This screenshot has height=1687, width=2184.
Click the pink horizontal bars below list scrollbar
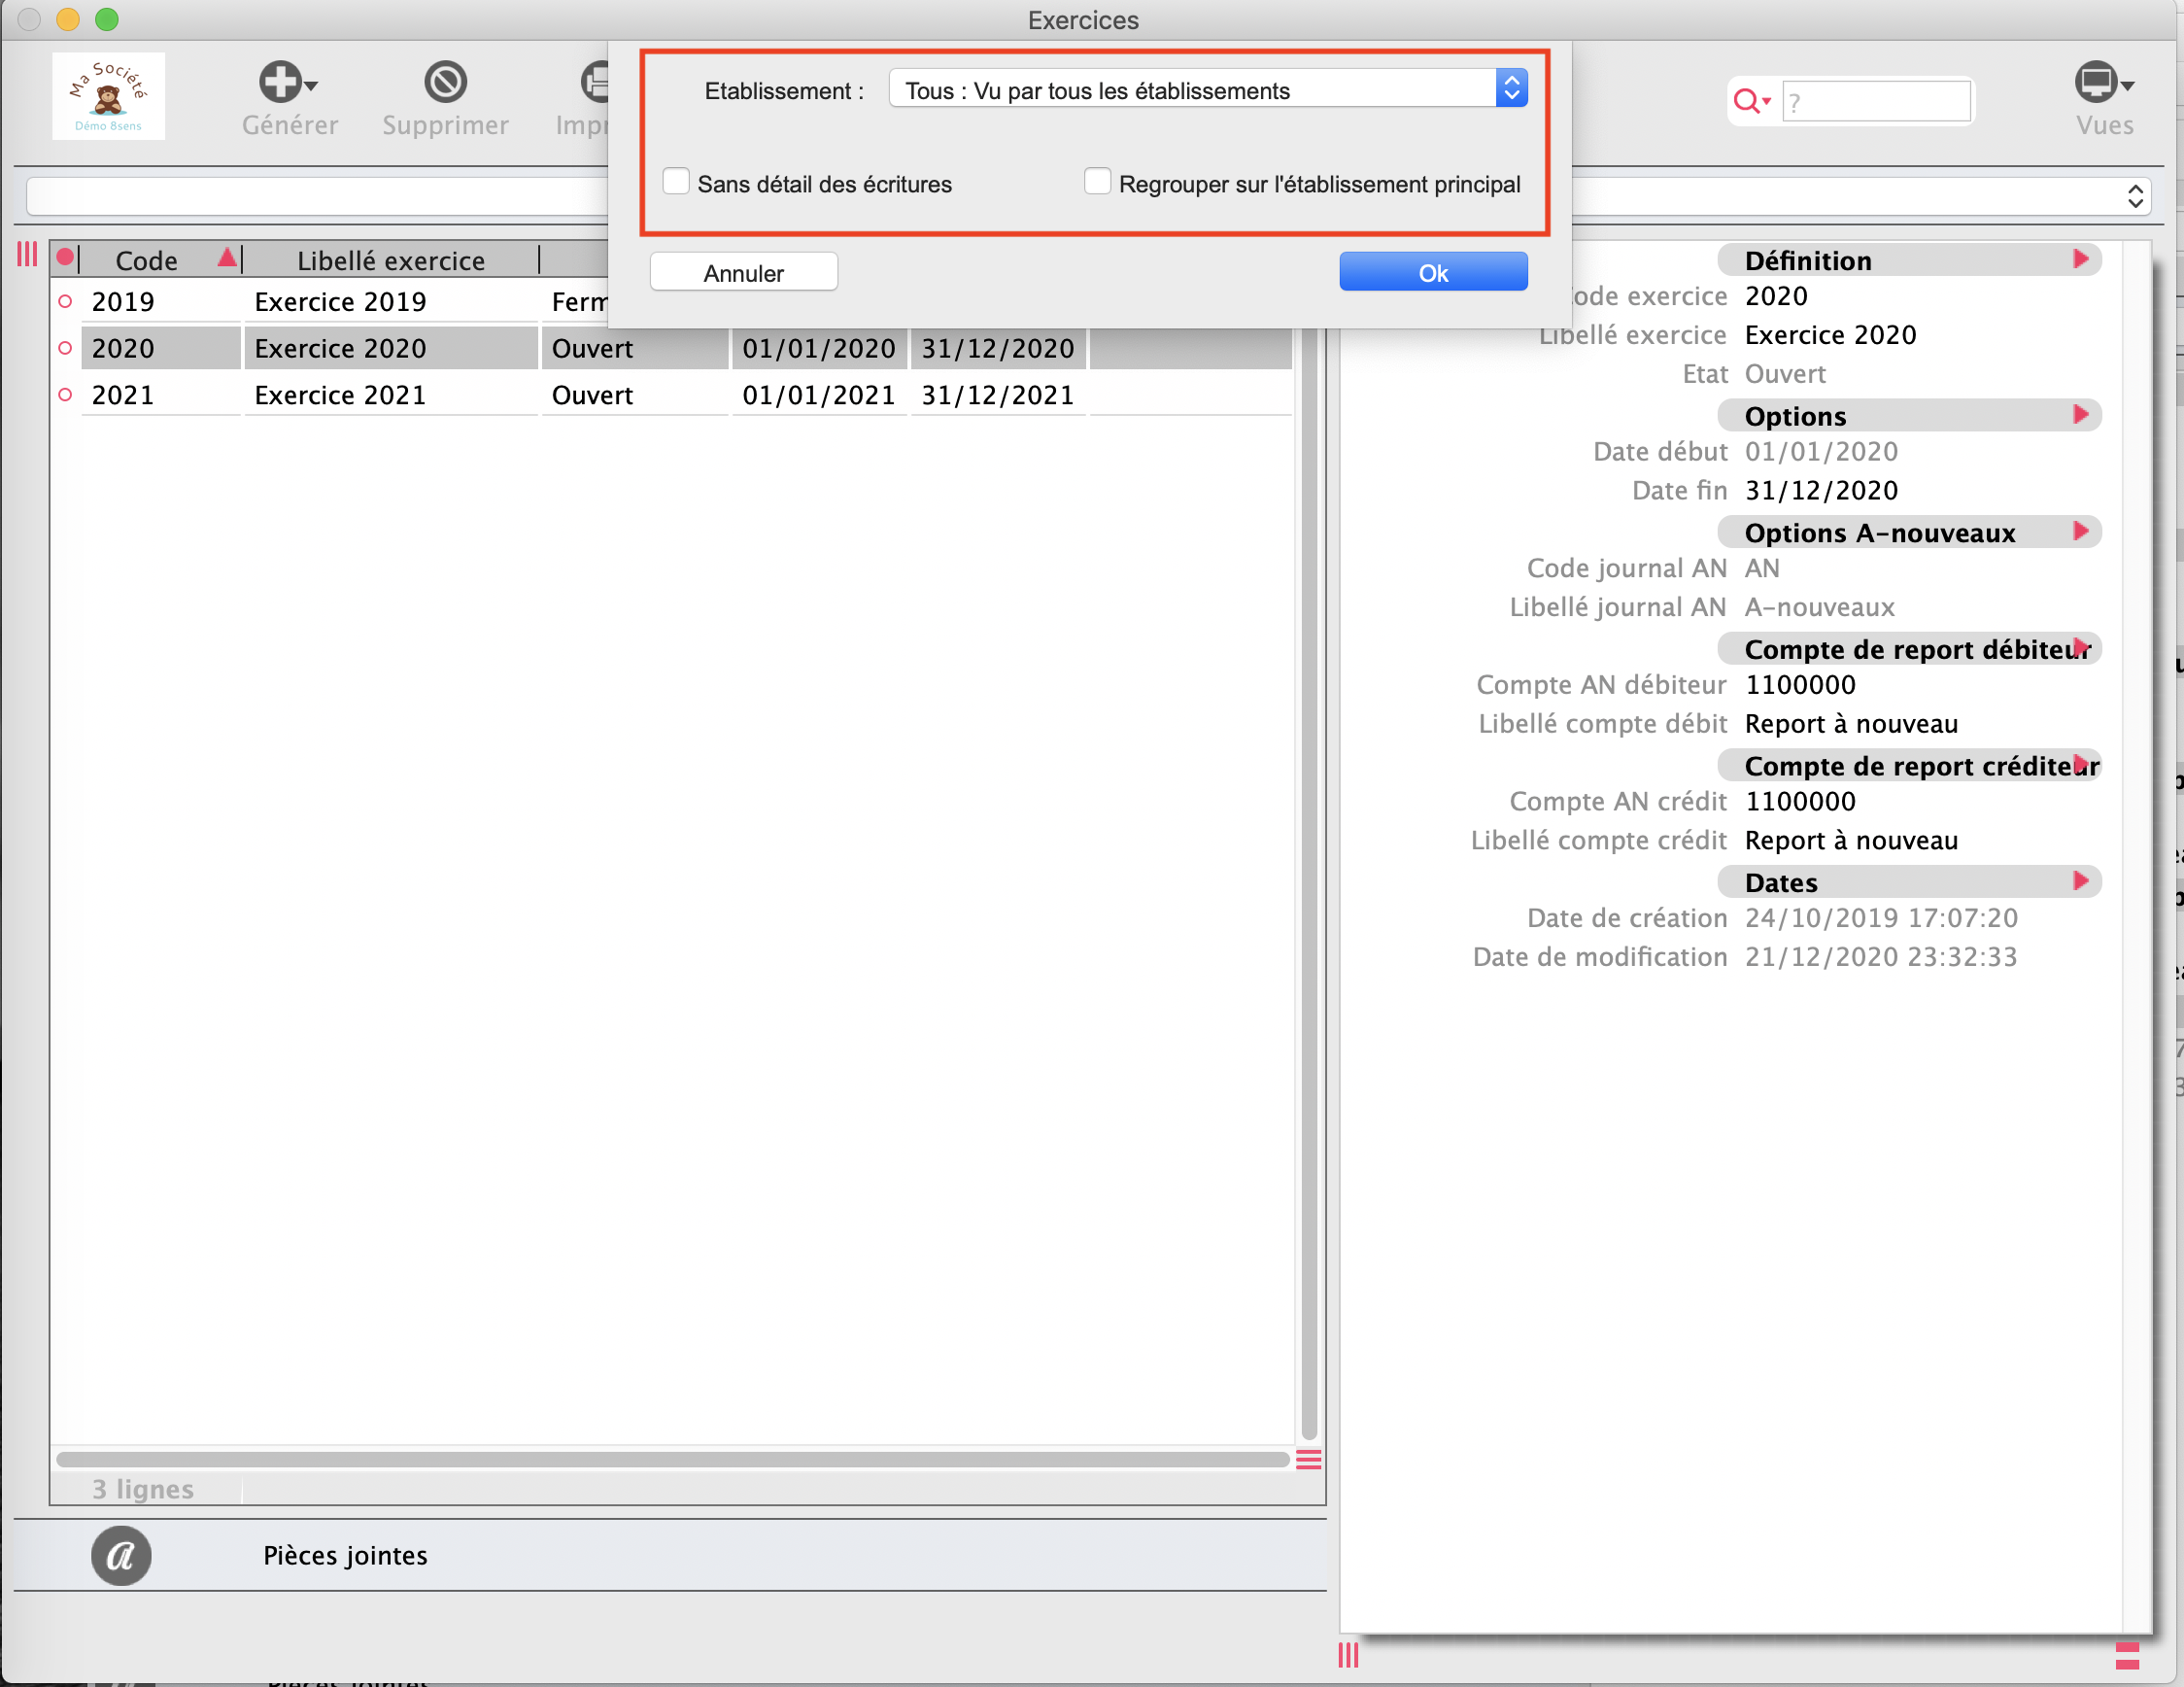[1308, 1459]
